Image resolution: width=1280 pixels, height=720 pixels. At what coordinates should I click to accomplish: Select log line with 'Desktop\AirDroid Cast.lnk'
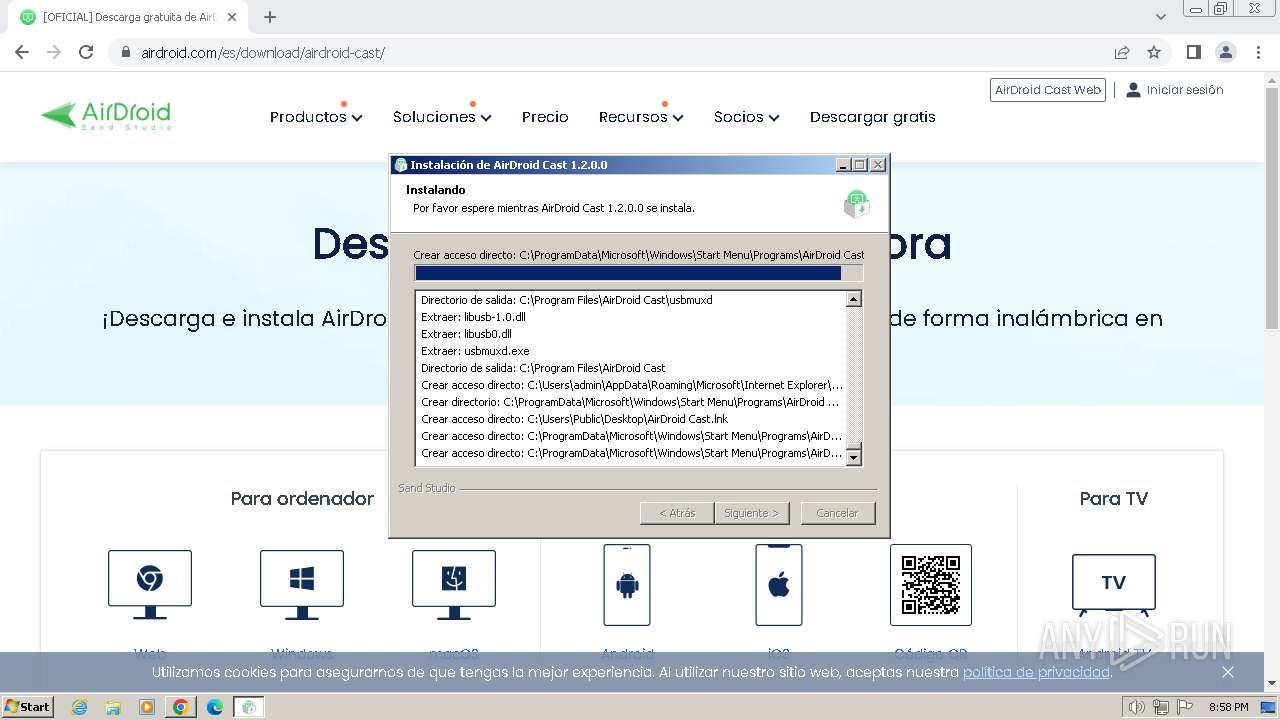pos(574,419)
